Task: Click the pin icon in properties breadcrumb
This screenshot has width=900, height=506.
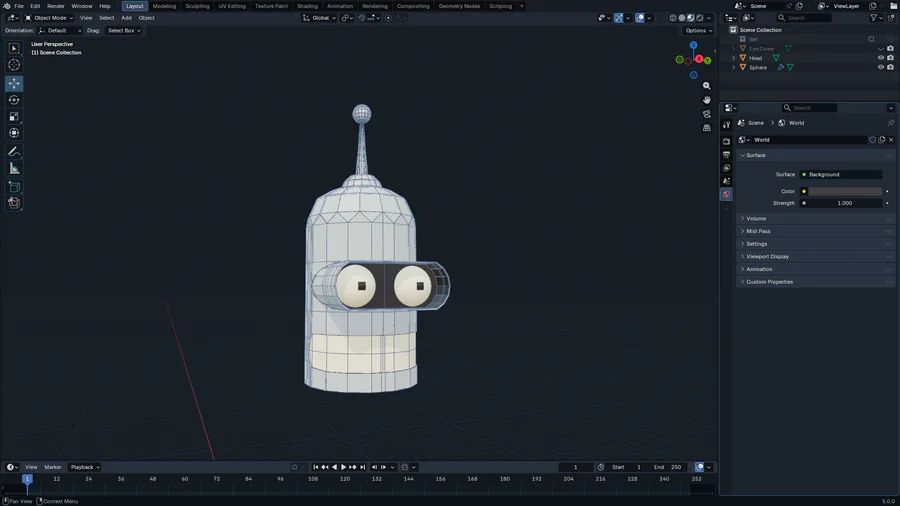Action: coord(891,123)
